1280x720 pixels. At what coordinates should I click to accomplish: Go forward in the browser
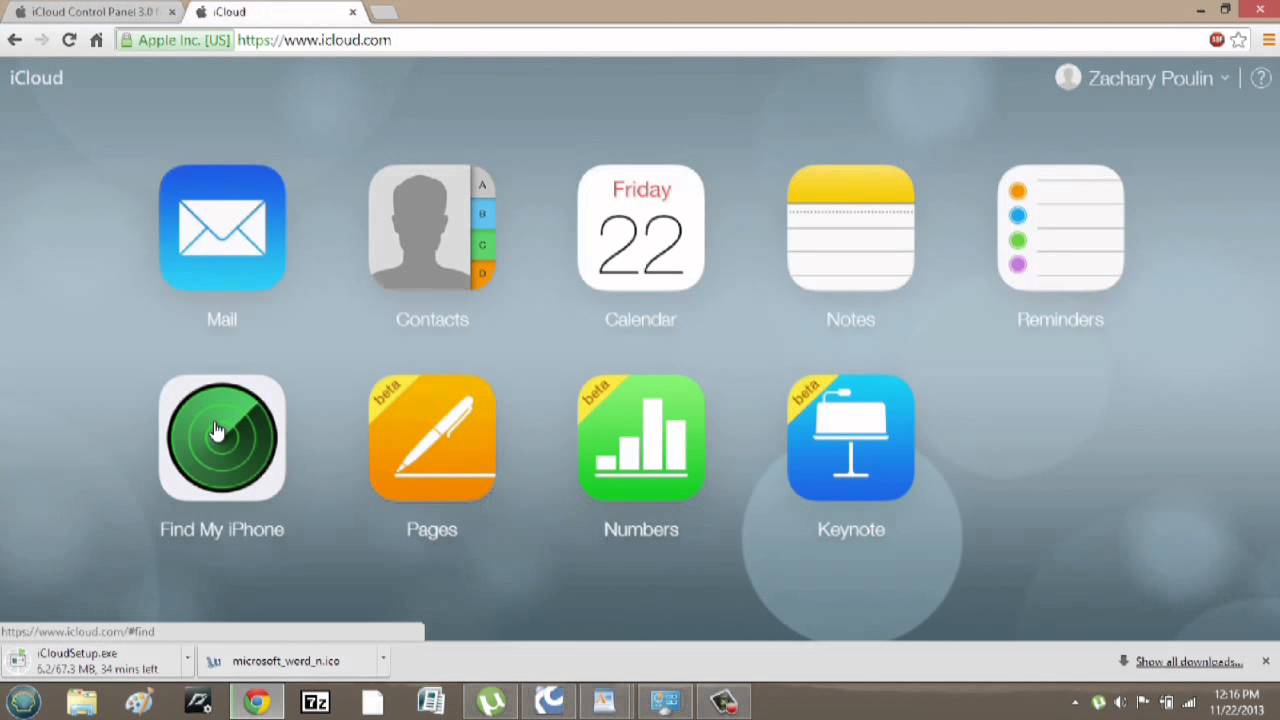coord(41,40)
